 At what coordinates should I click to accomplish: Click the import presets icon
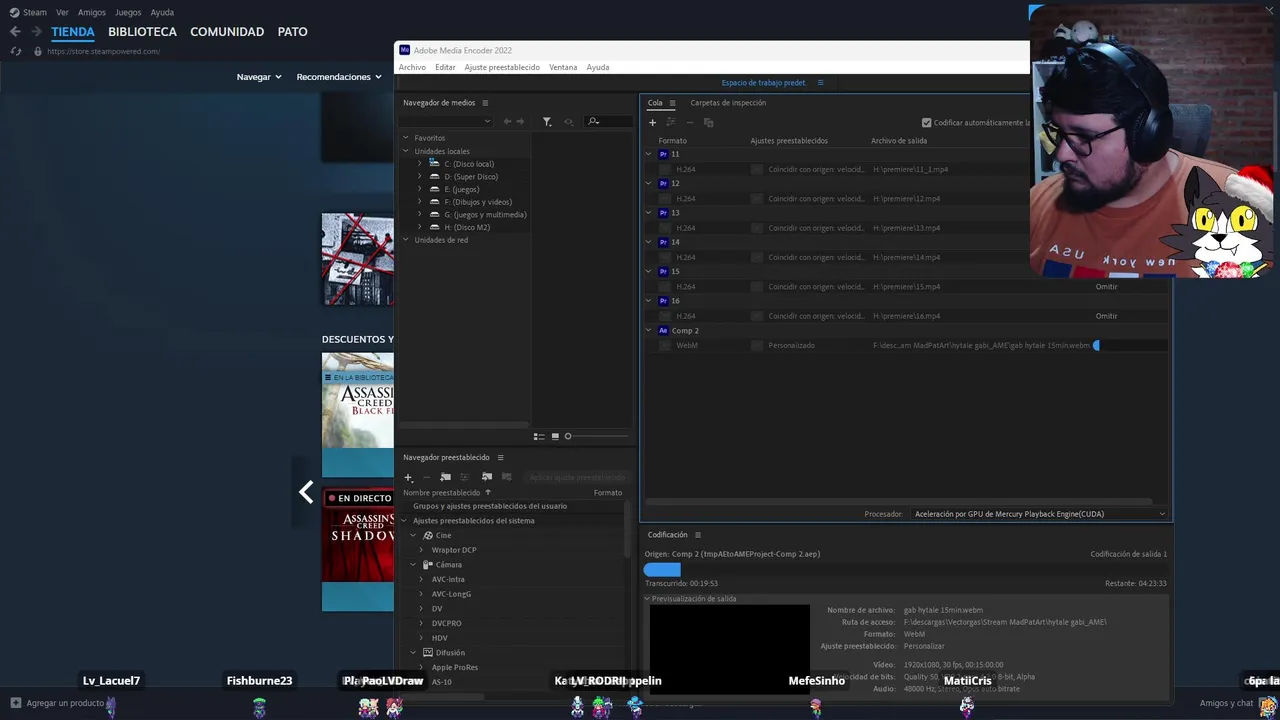[487, 477]
